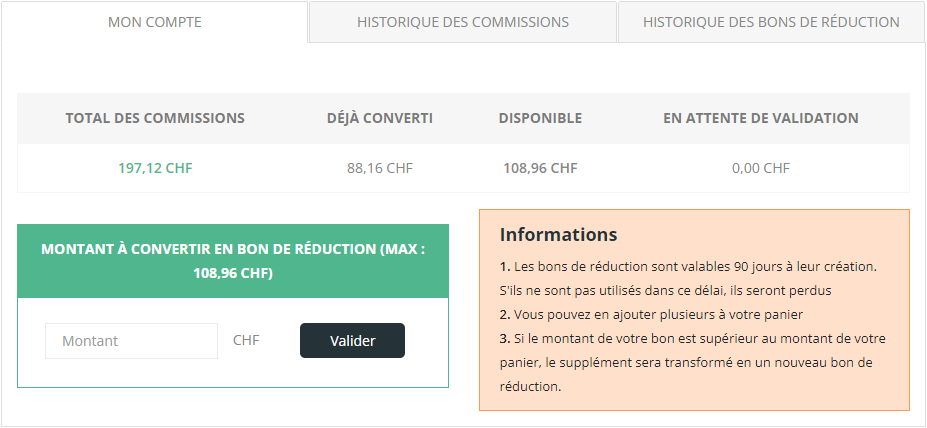This screenshot has width=927, height=428.
Task: Click info note 2 about adding to panier
Action: pos(652,314)
